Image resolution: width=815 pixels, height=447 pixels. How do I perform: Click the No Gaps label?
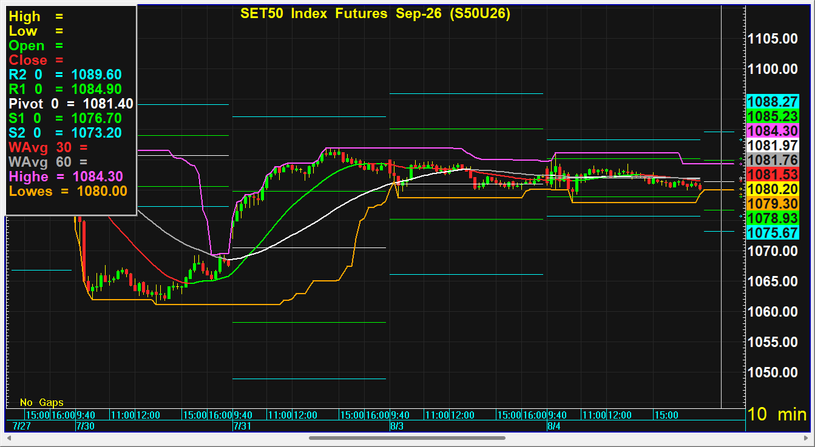pyautogui.click(x=42, y=402)
